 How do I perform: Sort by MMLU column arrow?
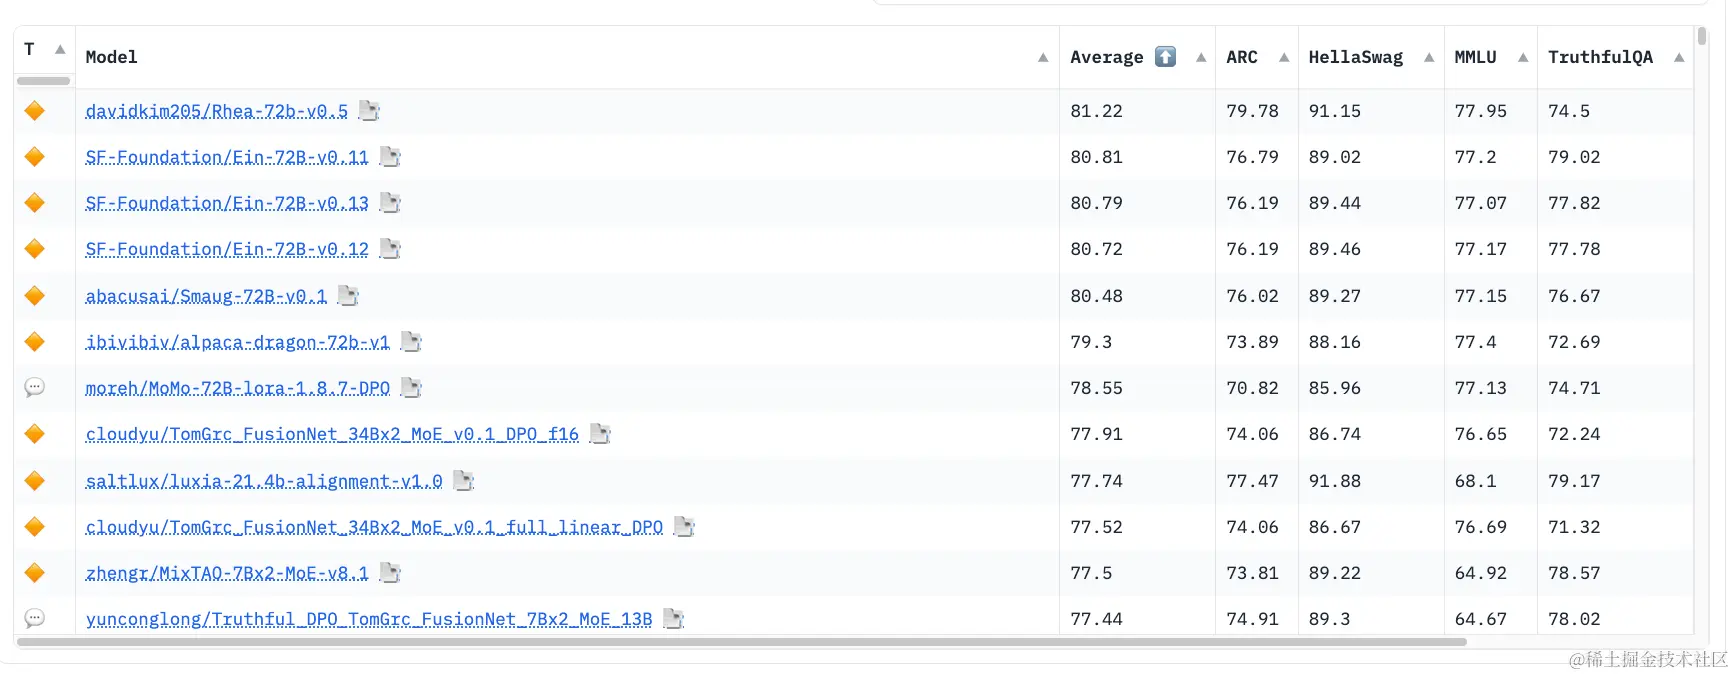[x=1523, y=58]
